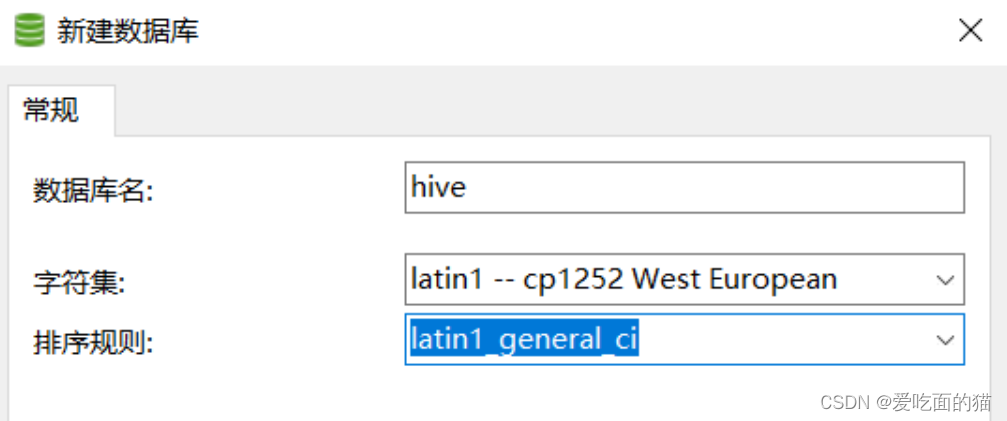Click empty title bar area beside 新建数据库

[578, 31]
